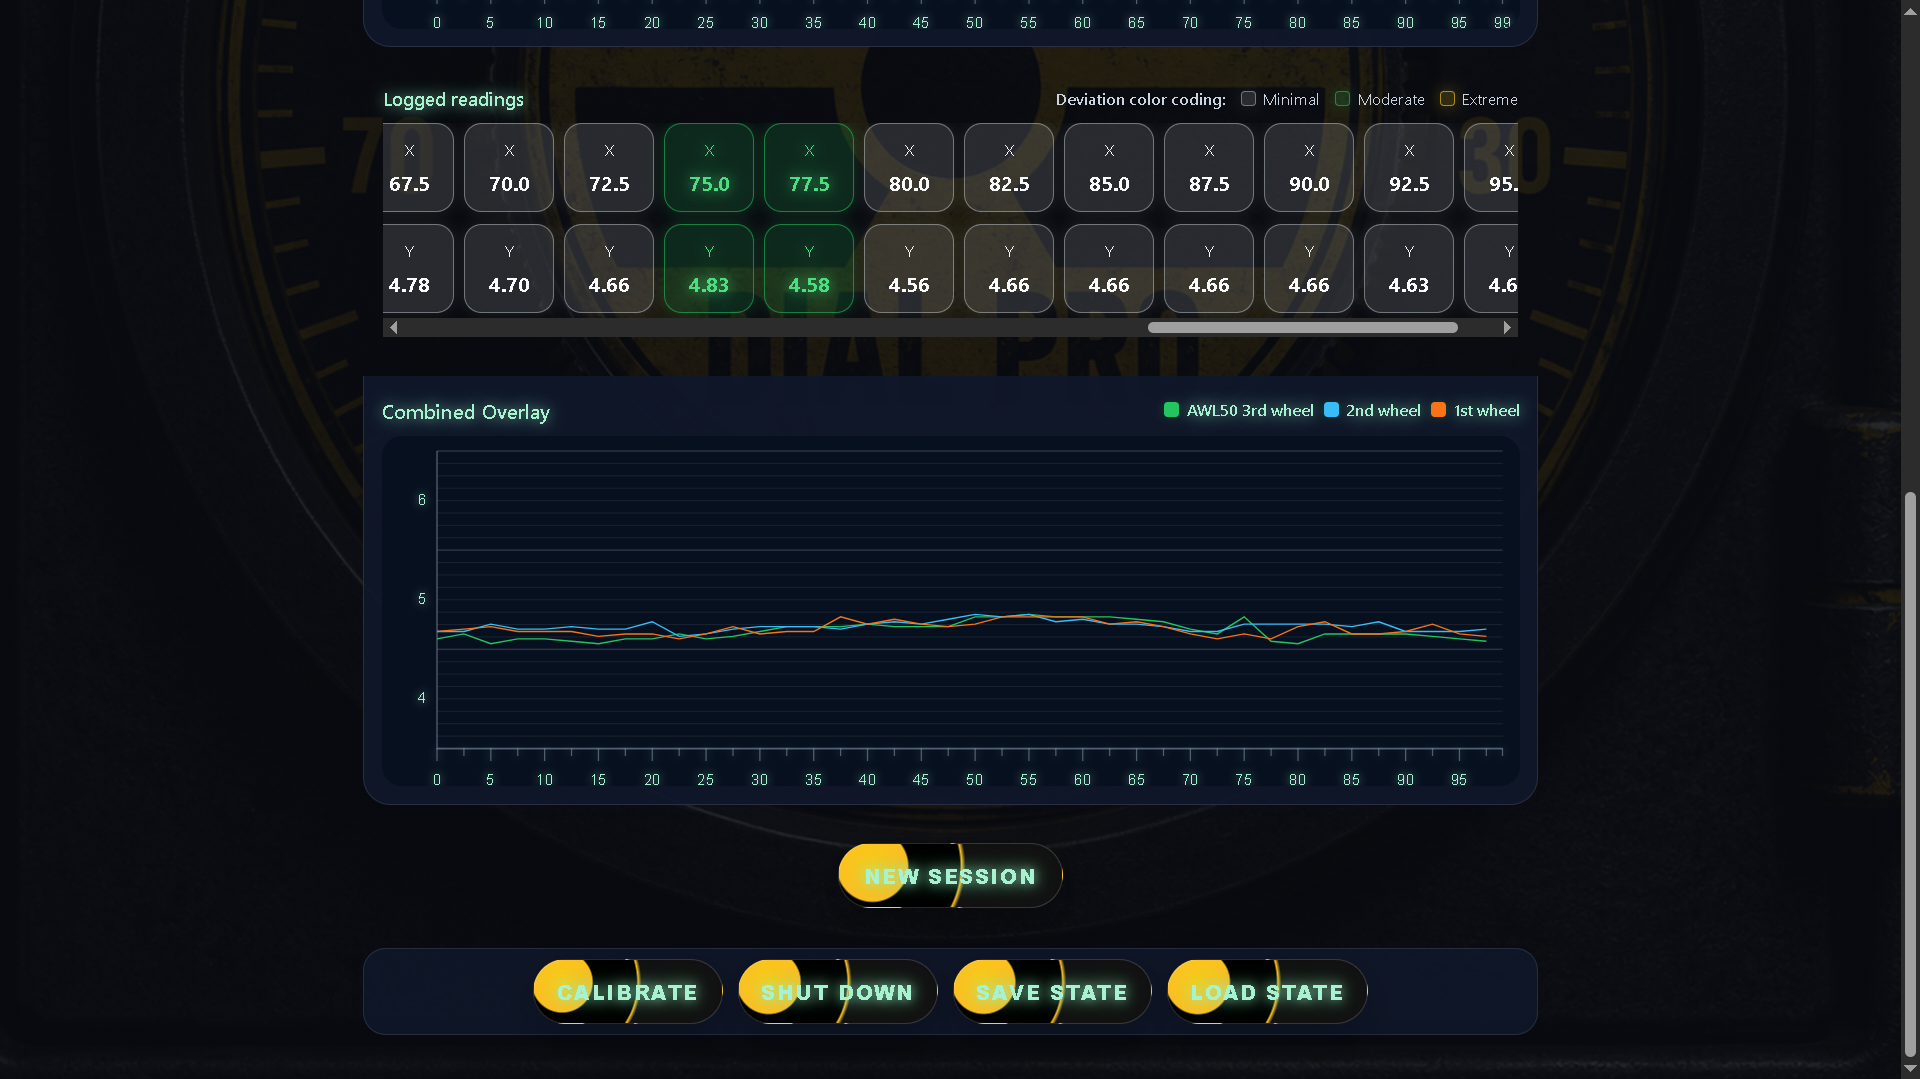Select the Y 4.63 reading card
Viewport: 1920px width, 1079px height.
1409,269
